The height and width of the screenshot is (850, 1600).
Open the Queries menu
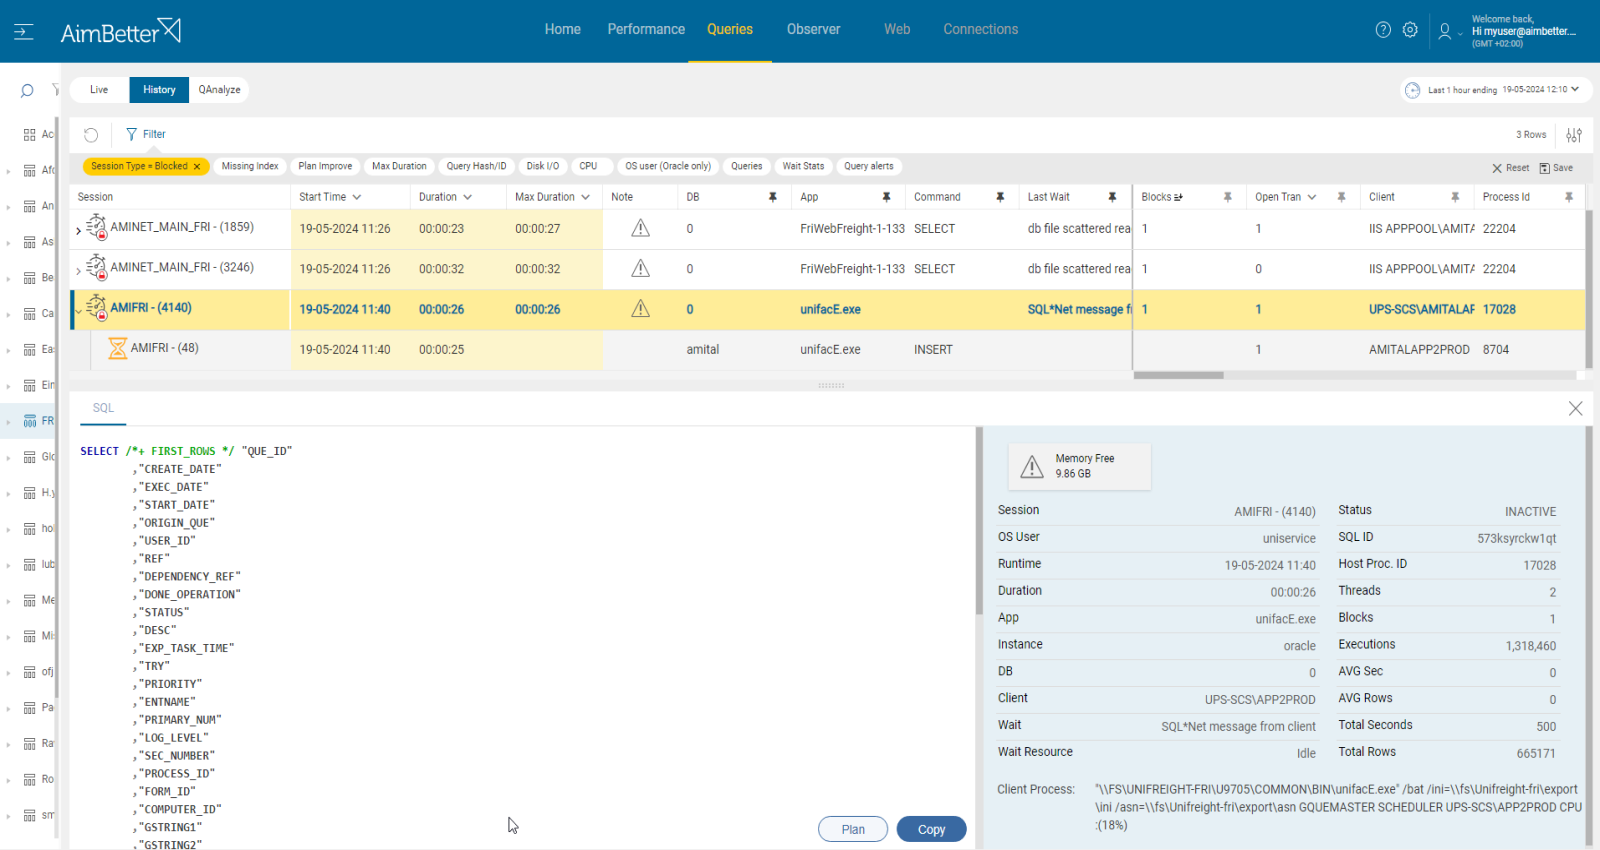[x=730, y=30]
